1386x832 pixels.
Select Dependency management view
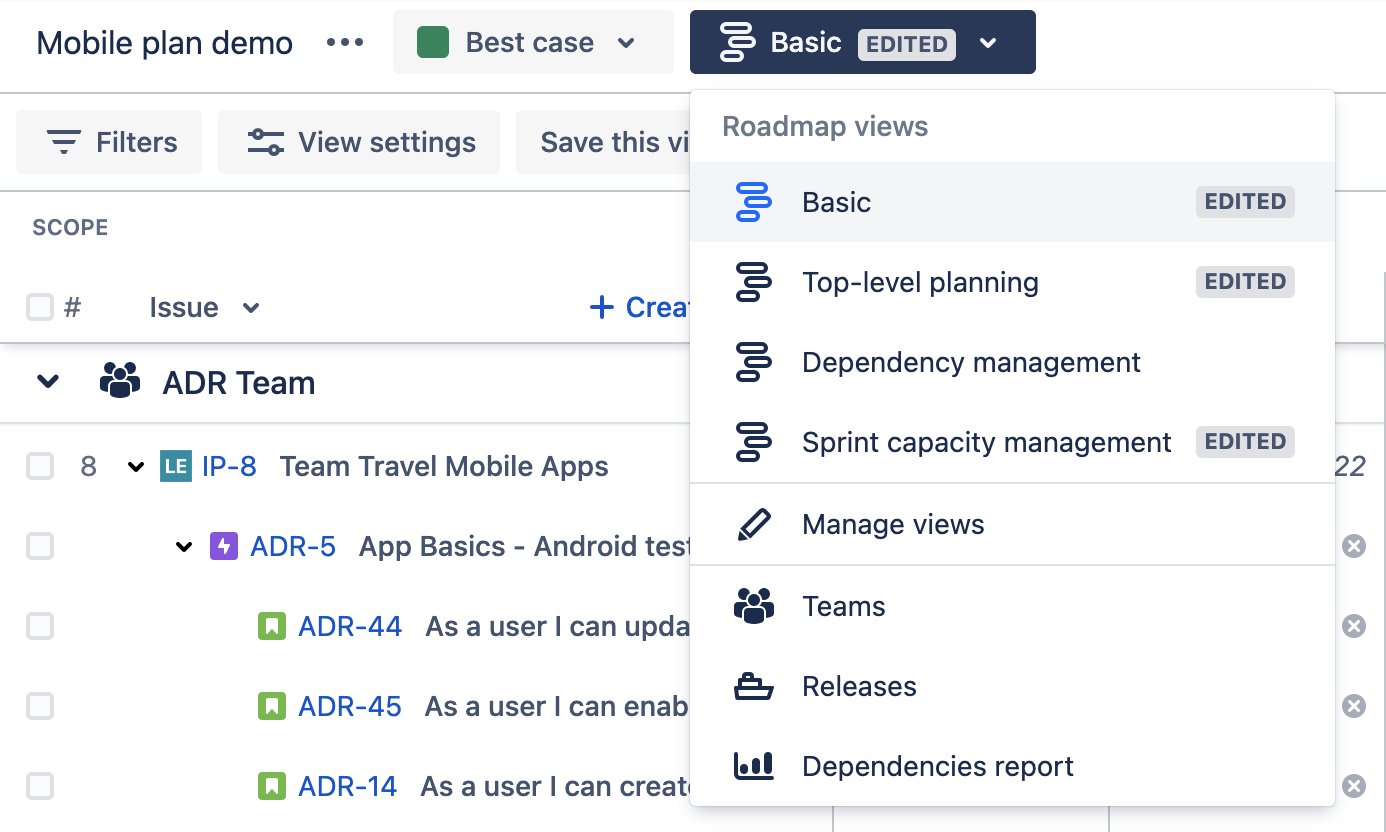(970, 362)
